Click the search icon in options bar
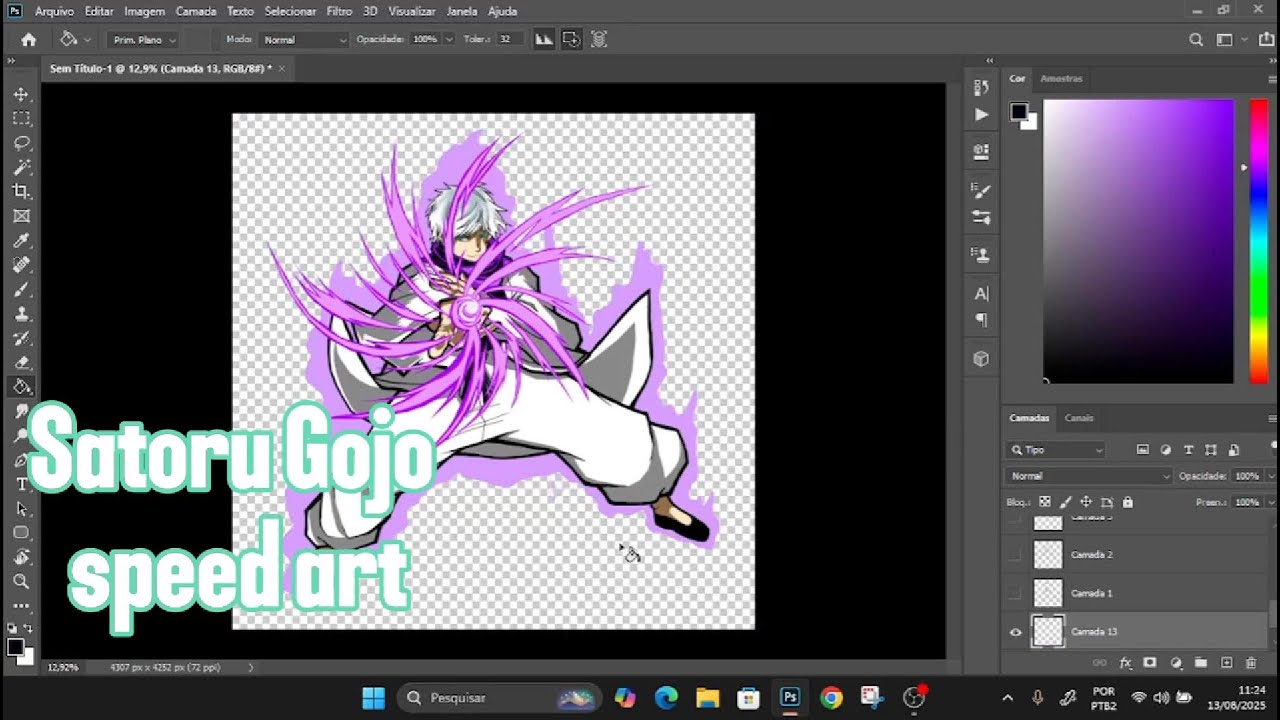 pyautogui.click(x=1196, y=40)
